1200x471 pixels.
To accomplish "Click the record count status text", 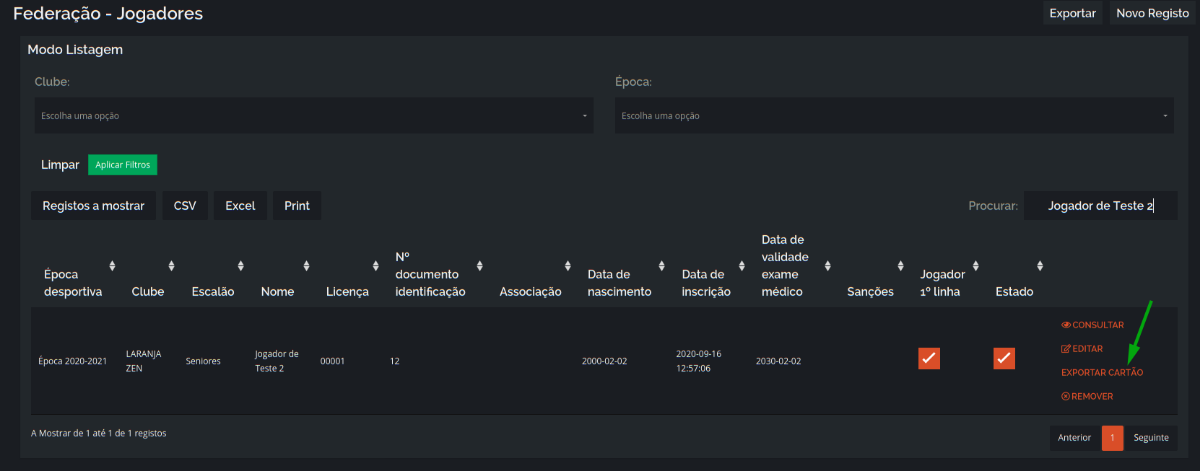I will click(x=99, y=434).
